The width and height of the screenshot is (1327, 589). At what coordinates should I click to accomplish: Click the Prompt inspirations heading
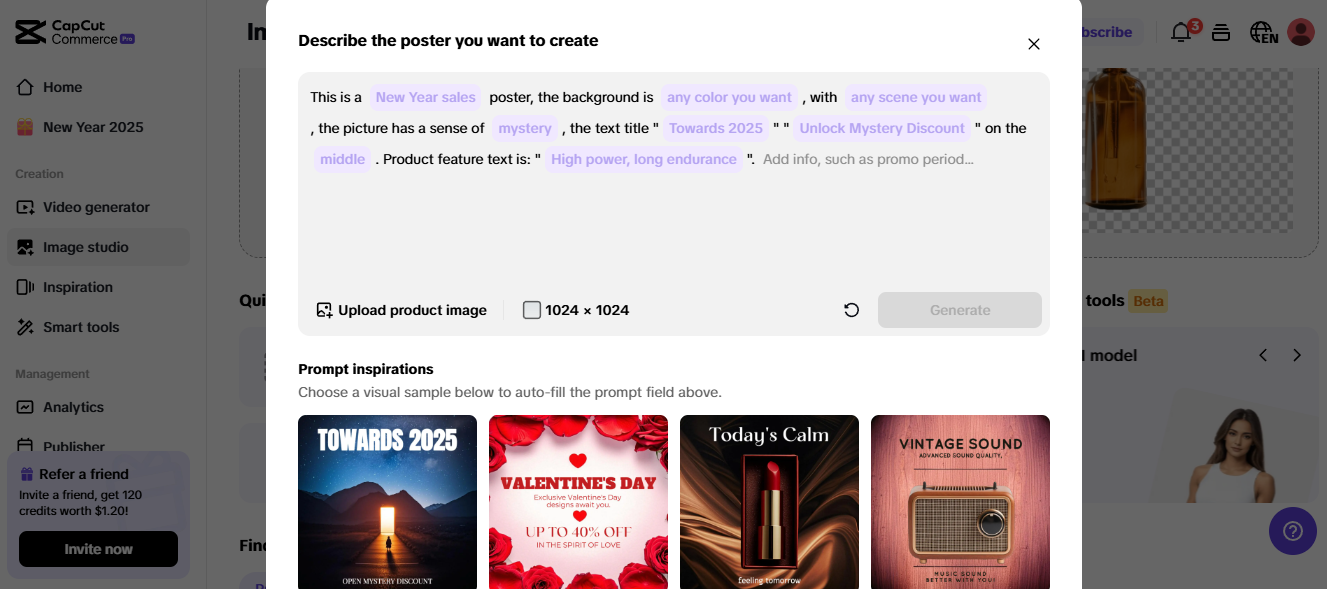pos(366,369)
